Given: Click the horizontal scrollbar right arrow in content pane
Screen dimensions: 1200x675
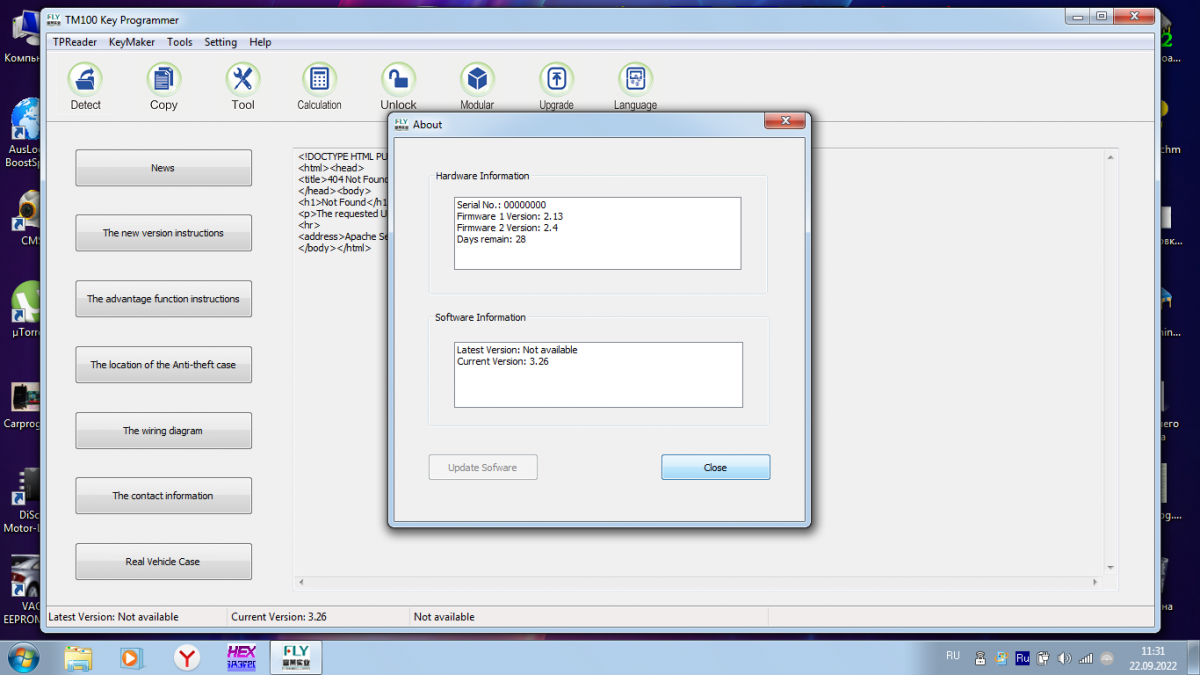Looking at the screenshot, I should coord(1093,581).
